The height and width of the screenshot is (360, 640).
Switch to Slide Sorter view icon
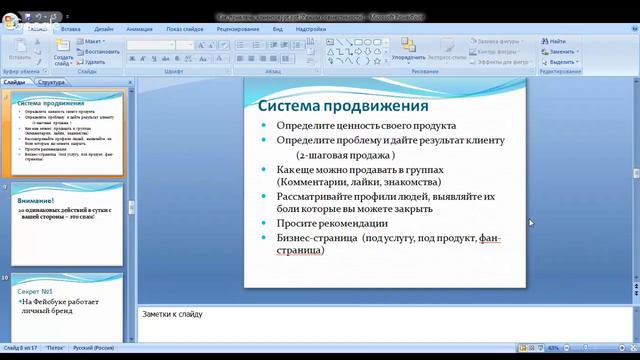531,348
